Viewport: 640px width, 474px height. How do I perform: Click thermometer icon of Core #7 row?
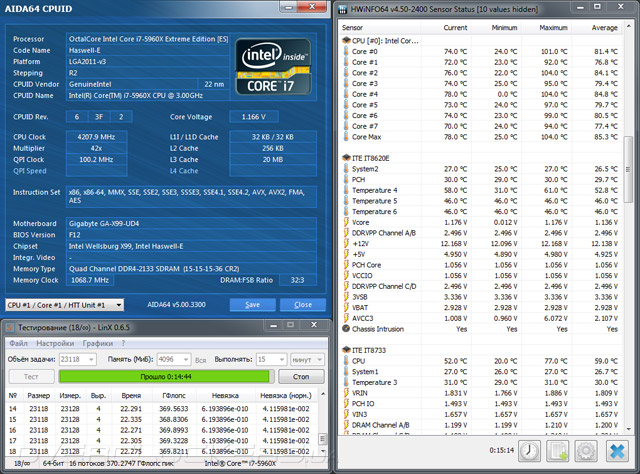point(346,126)
